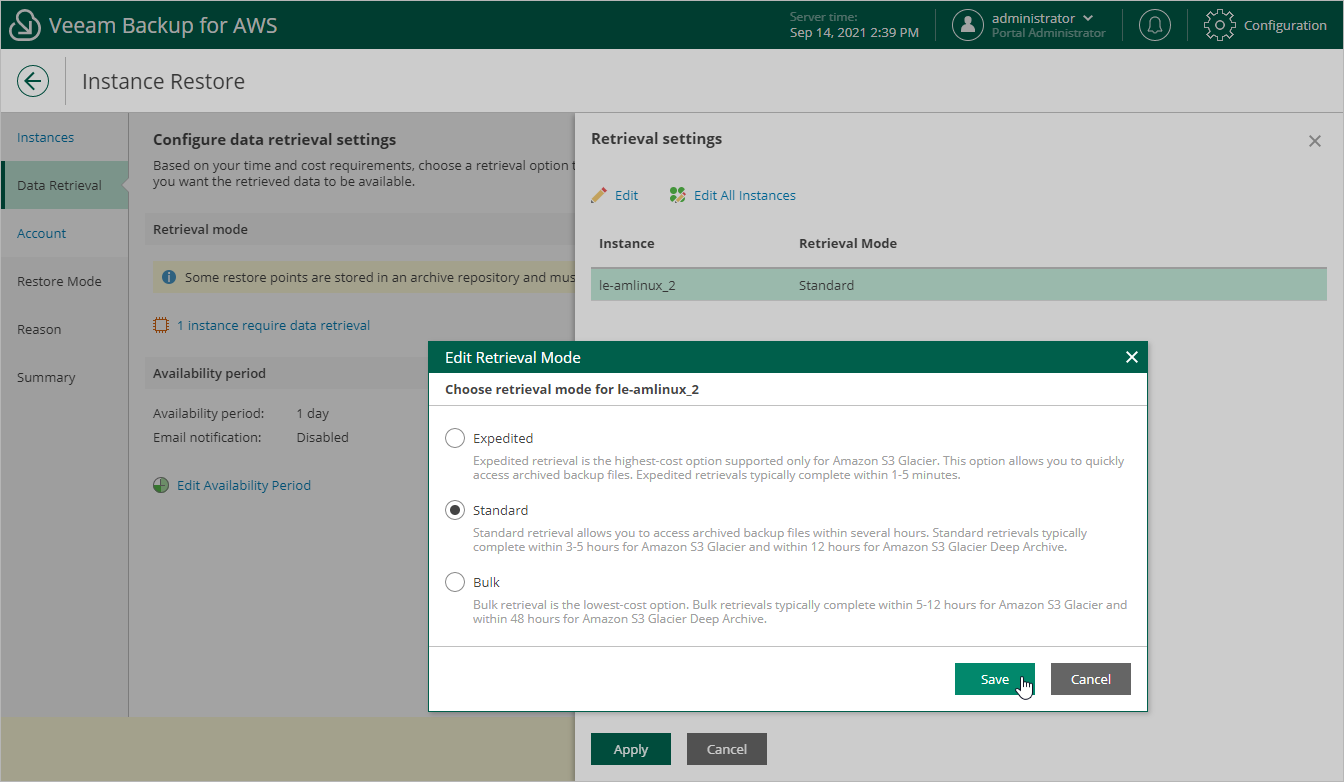Open the notifications bell icon
The height and width of the screenshot is (782, 1344).
pos(1155,25)
